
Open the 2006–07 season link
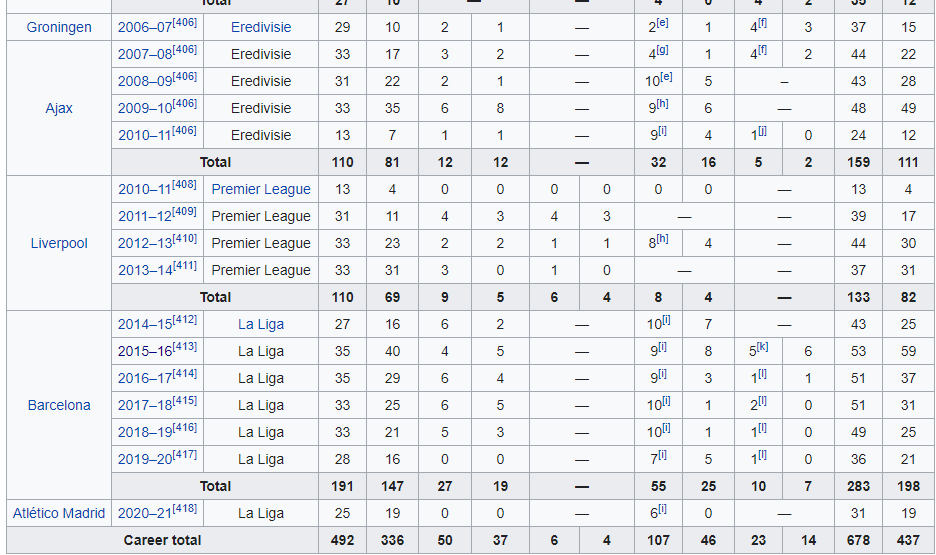(145, 27)
